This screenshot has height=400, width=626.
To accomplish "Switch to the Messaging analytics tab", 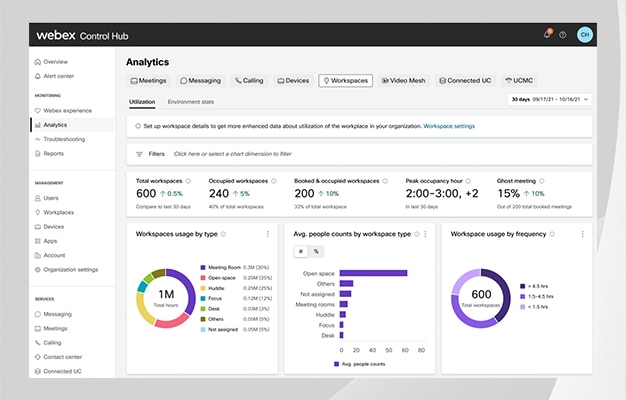I will 200,81.
